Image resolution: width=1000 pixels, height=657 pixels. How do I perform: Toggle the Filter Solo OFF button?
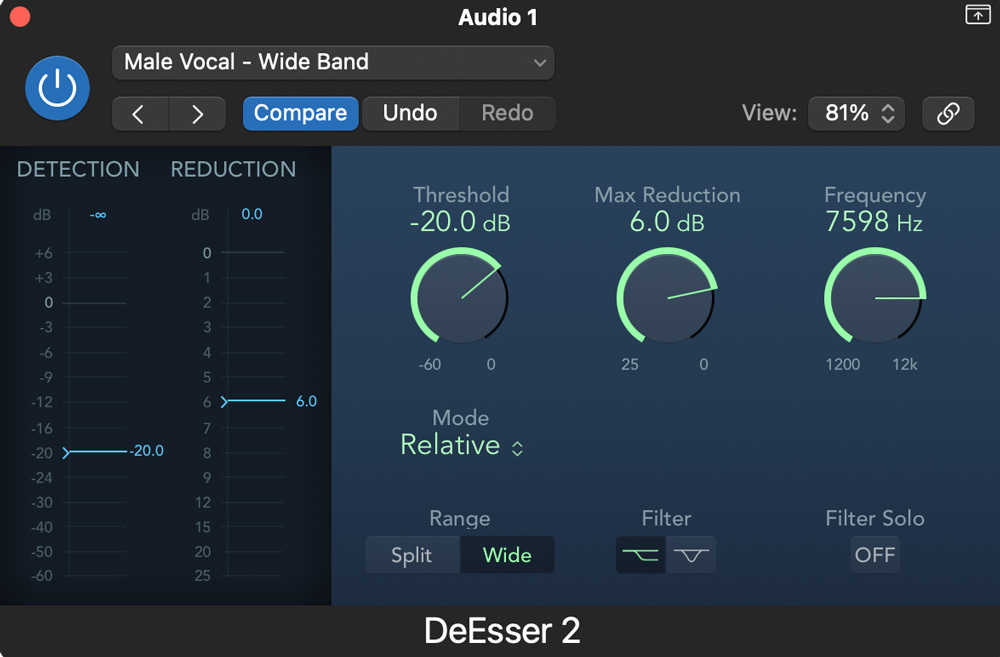coord(874,555)
